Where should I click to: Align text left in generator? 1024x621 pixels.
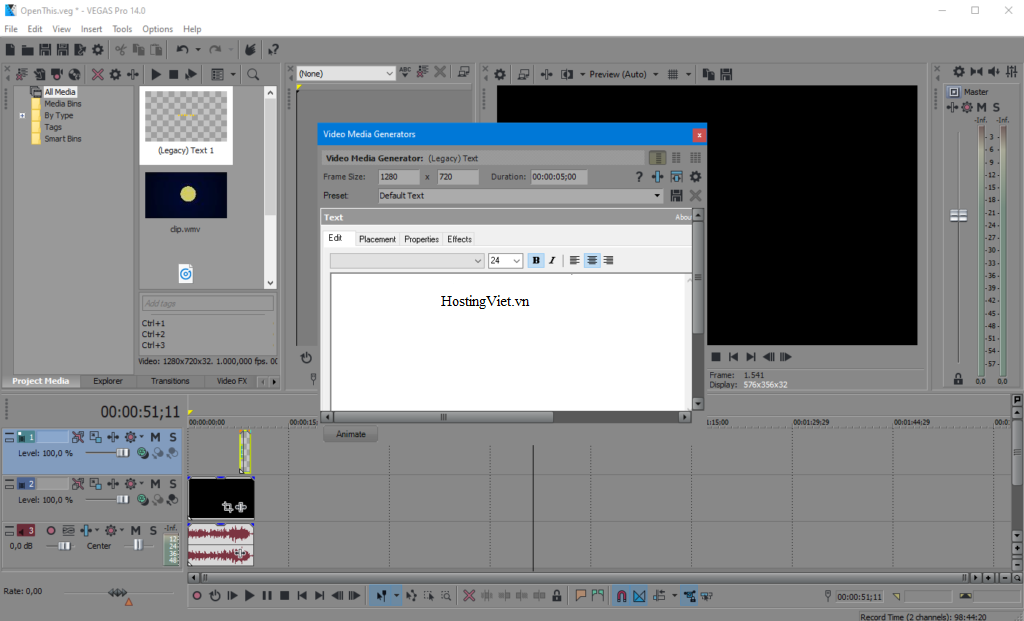point(575,261)
